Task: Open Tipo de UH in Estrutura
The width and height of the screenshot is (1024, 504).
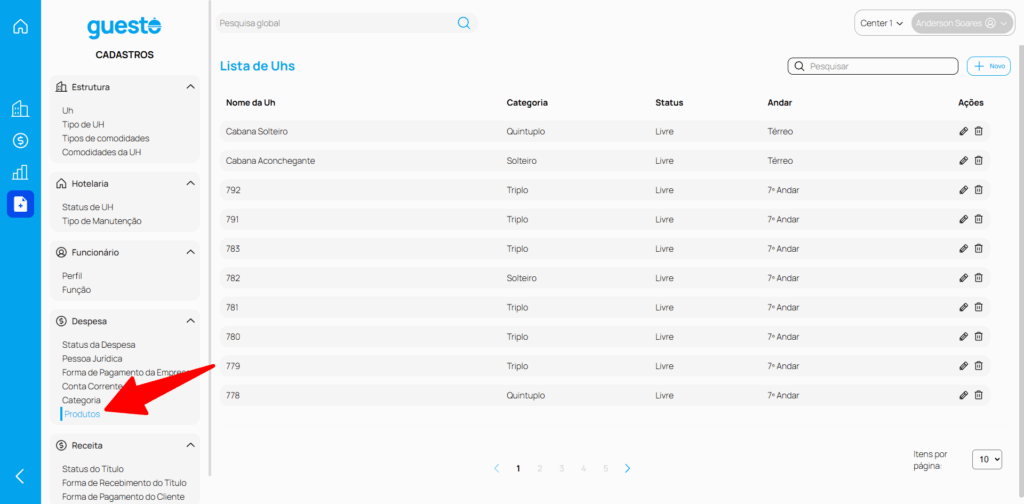Action: 82,124
